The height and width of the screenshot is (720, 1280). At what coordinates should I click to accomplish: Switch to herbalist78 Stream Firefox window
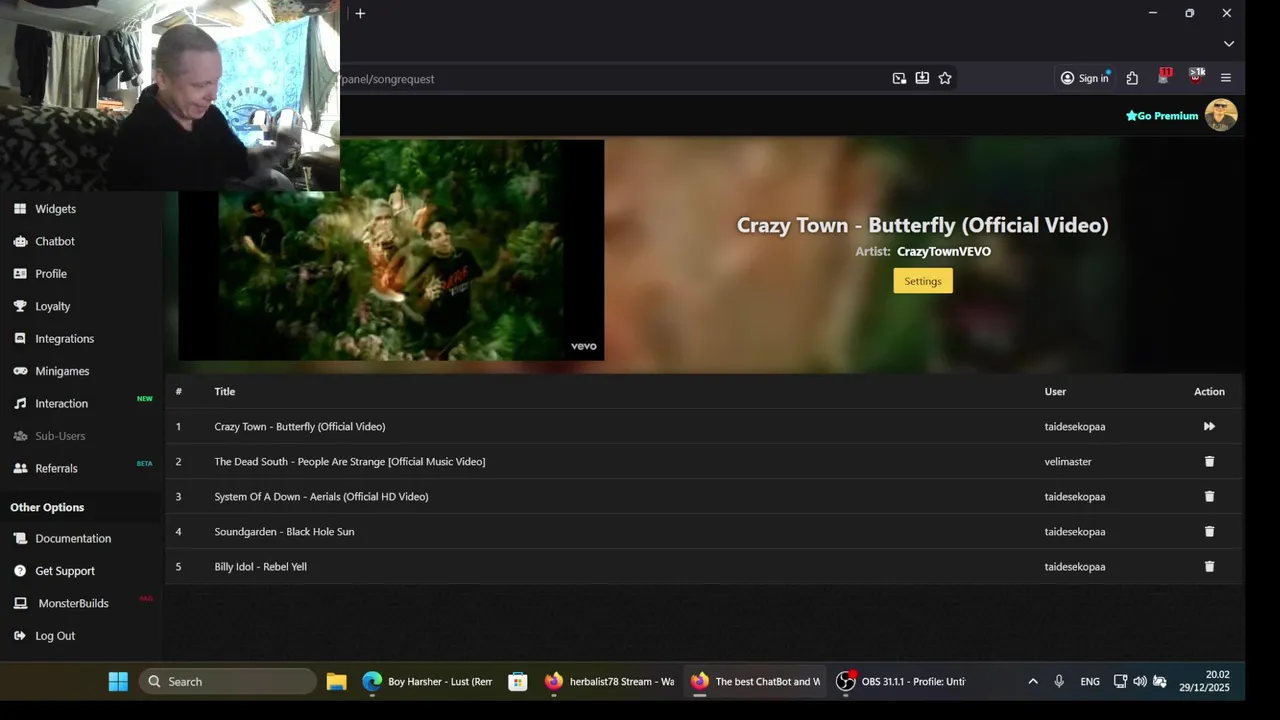click(x=609, y=681)
